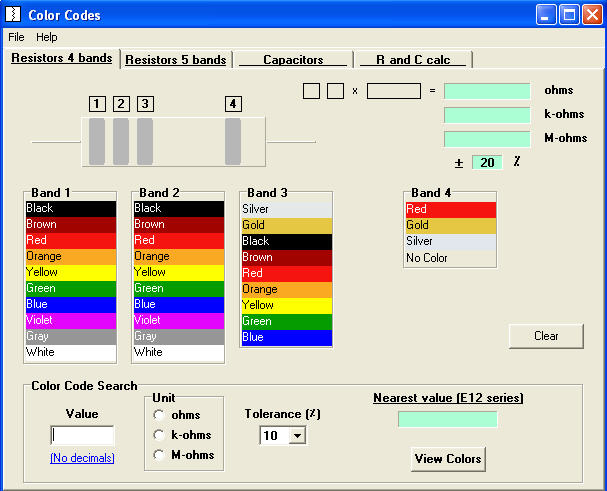
Task: Select band number 4 on resistor diagram
Action: pyautogui.click(x=233, y=141)
